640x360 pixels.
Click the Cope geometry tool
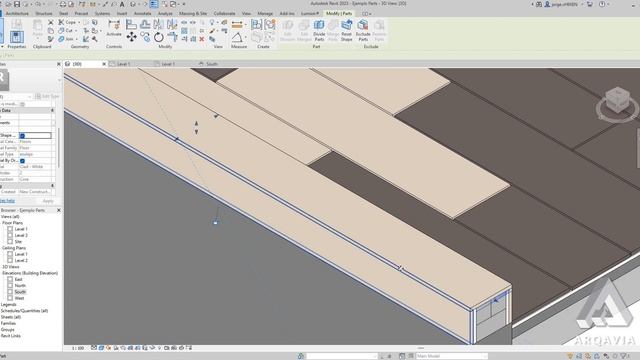pos(68,22)
